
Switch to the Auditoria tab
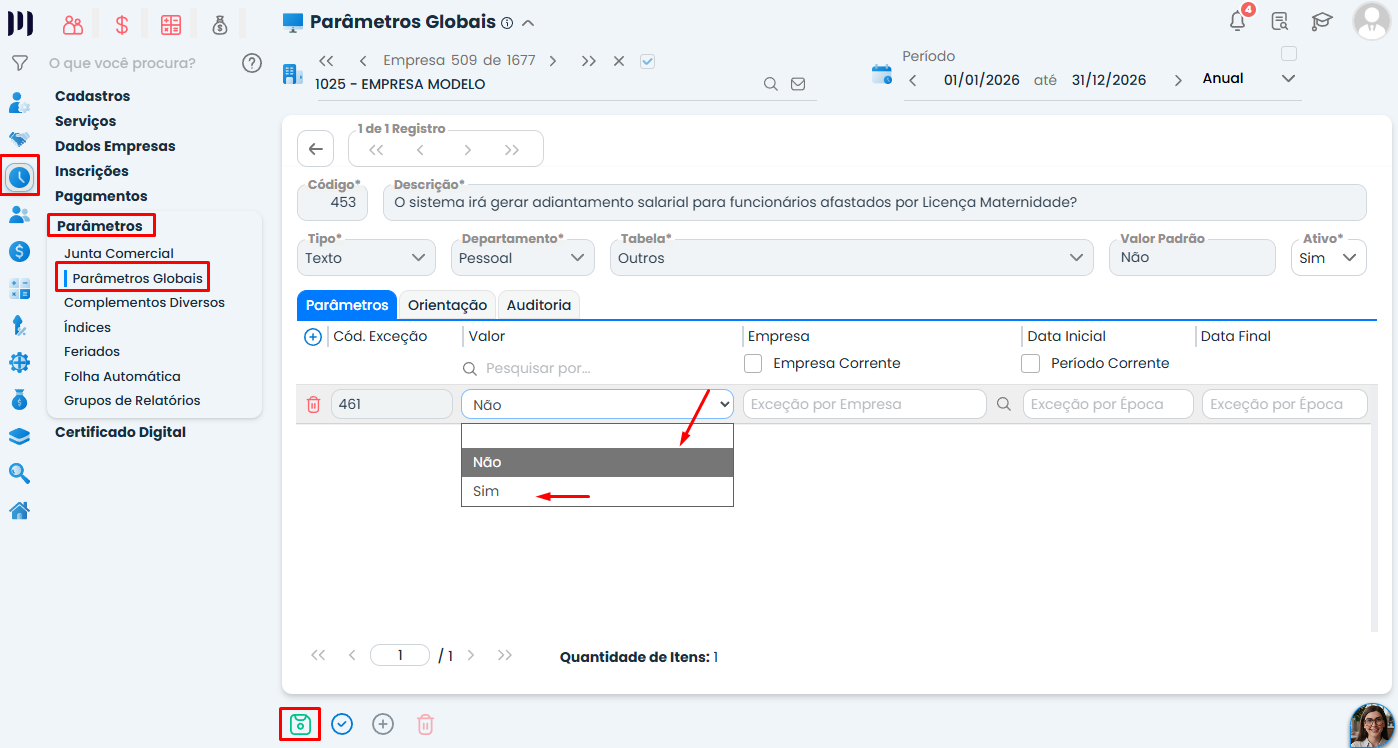click(539, 305)
